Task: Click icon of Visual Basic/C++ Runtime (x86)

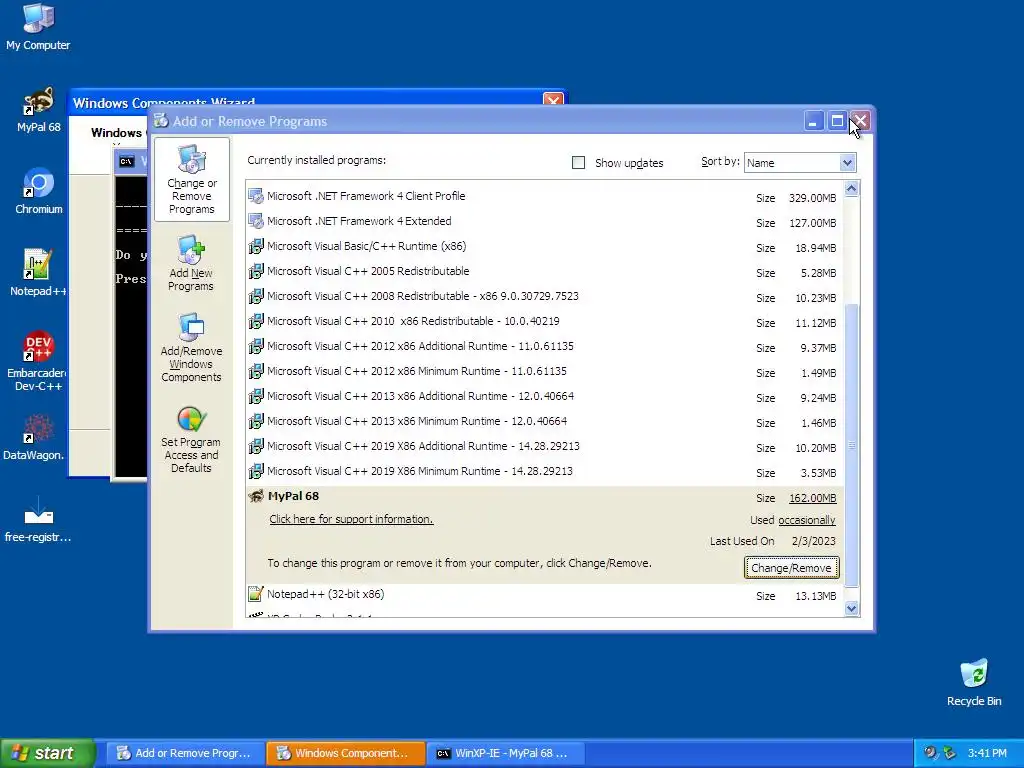Action: coord(256,247)
